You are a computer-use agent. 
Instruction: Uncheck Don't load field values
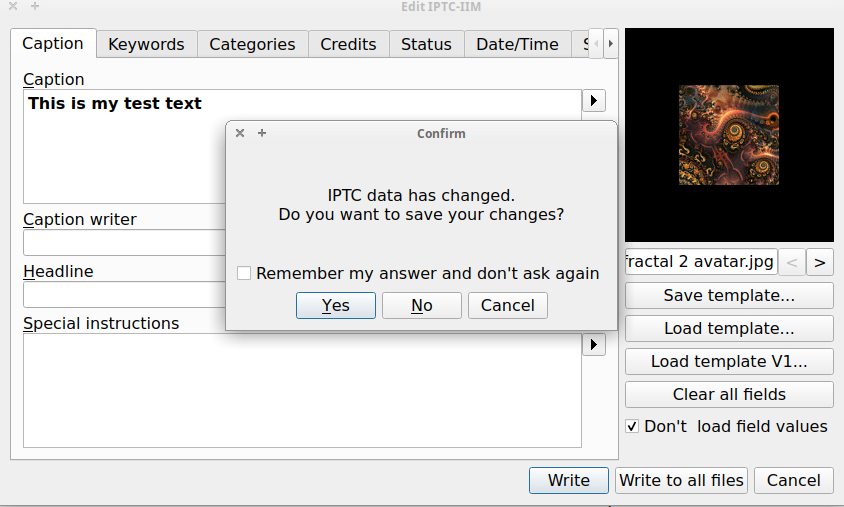[632, 426]
